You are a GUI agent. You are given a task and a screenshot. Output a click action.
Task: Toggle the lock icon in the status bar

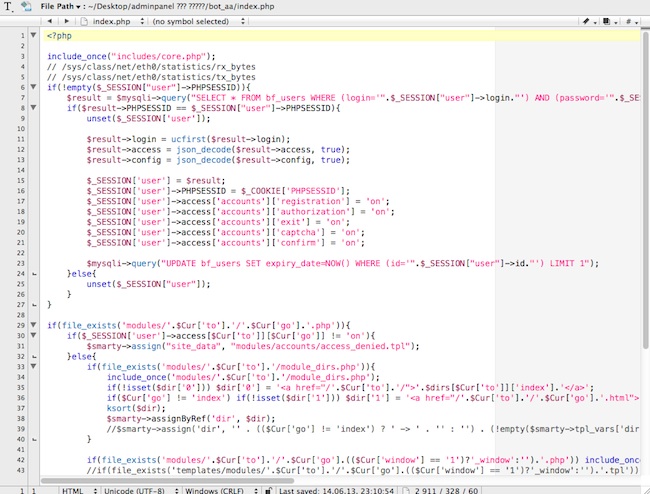pos(267,489)
